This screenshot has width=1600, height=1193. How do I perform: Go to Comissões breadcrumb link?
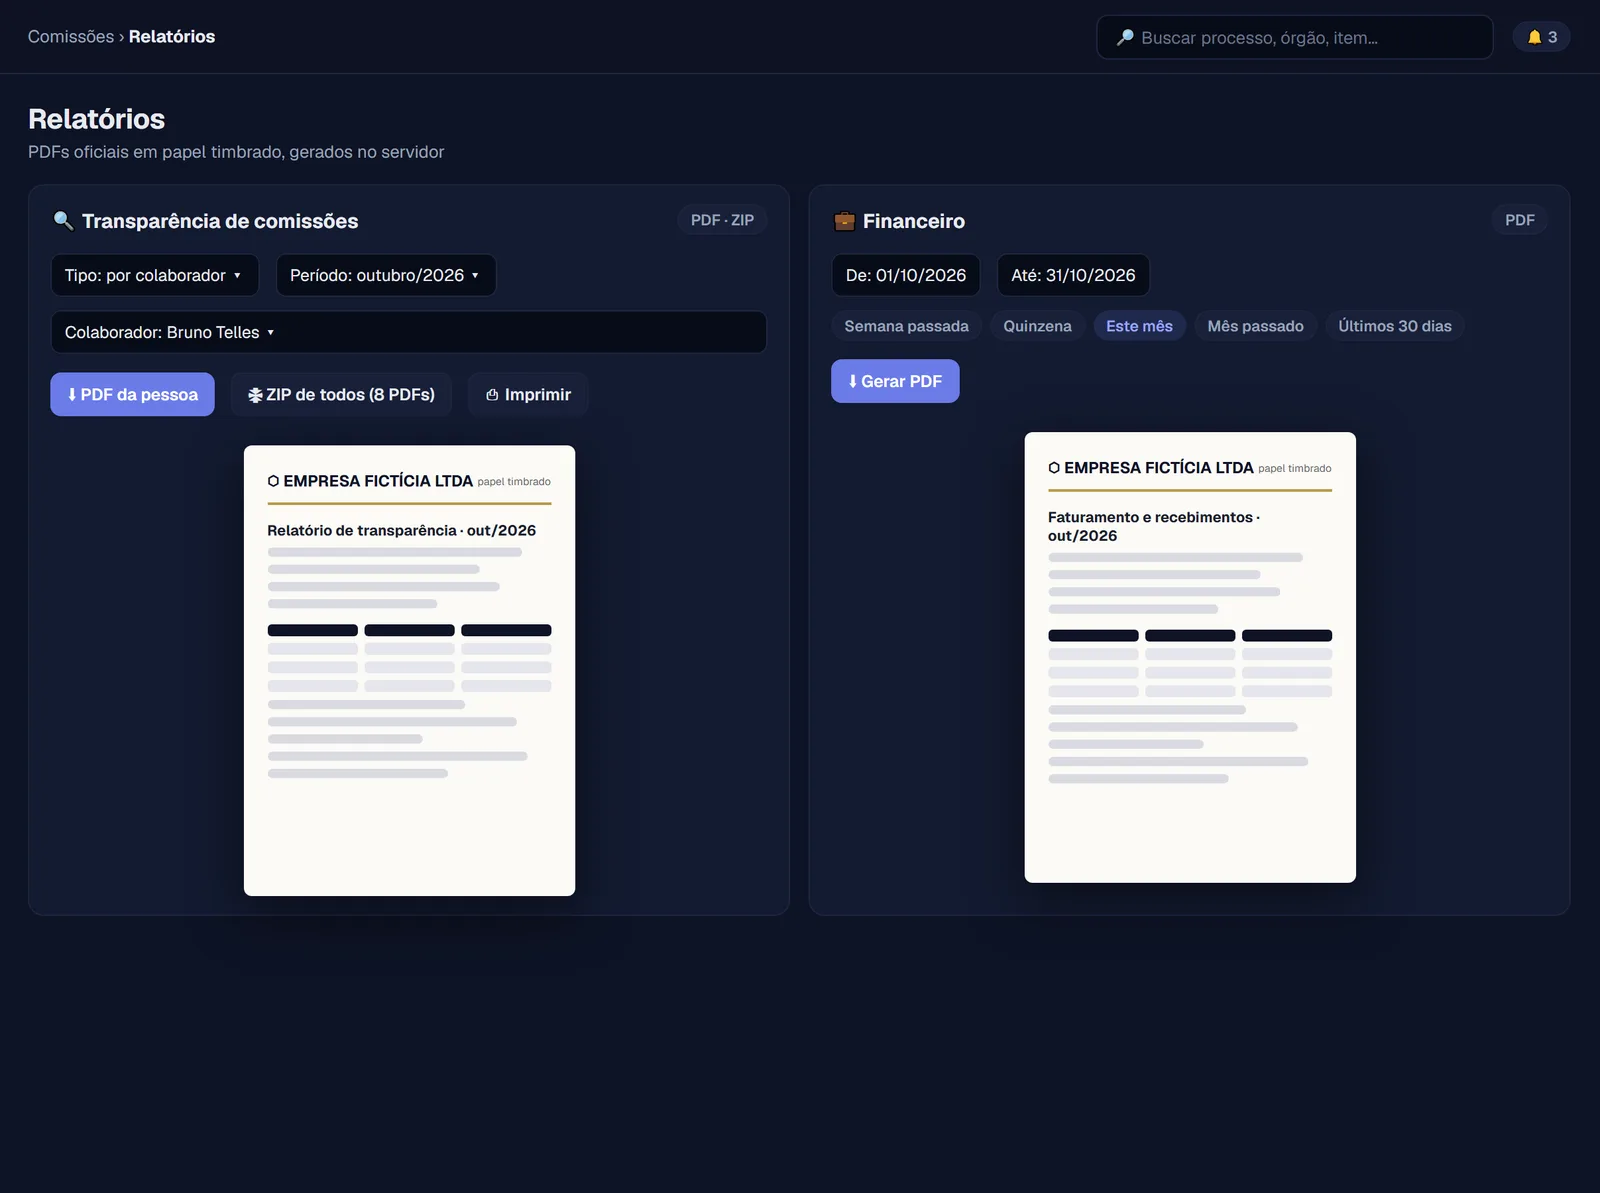[71, 37]
